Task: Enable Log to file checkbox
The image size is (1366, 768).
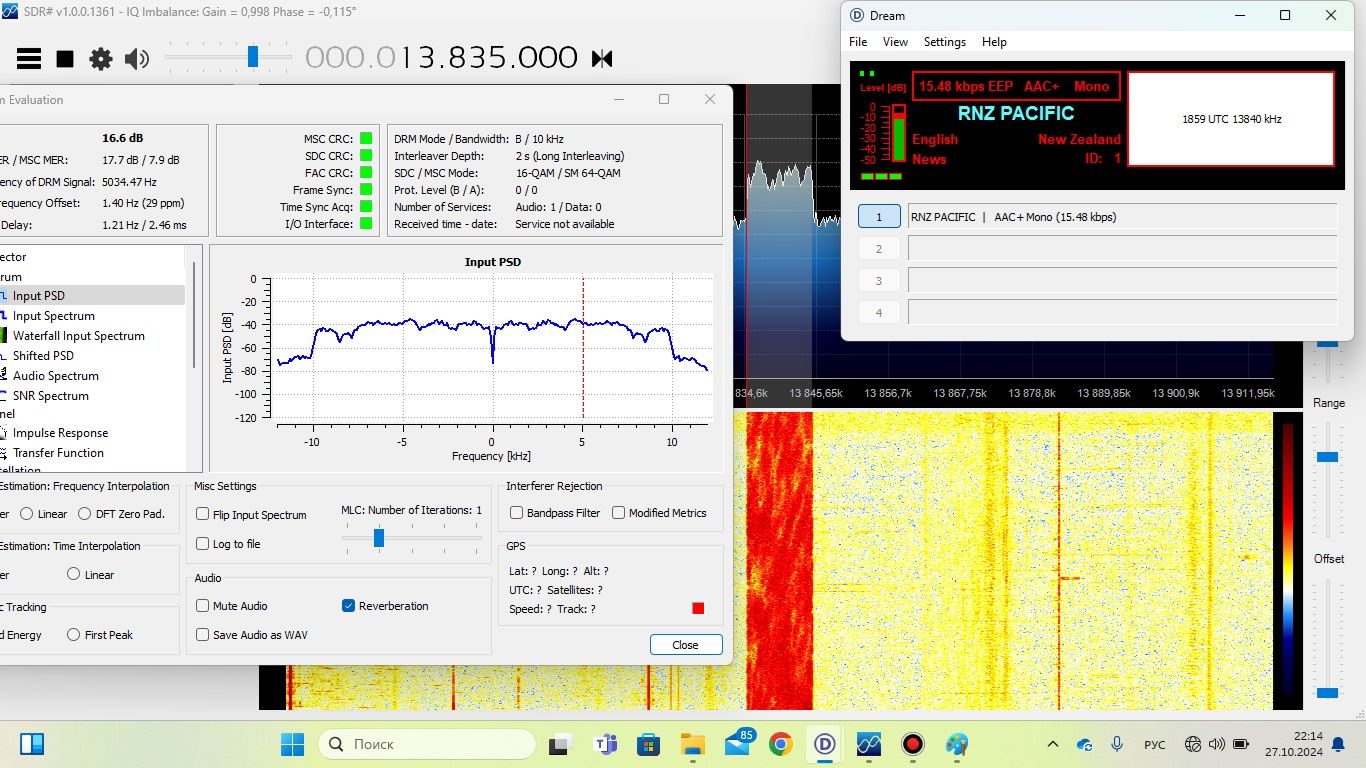Action: 203,544
